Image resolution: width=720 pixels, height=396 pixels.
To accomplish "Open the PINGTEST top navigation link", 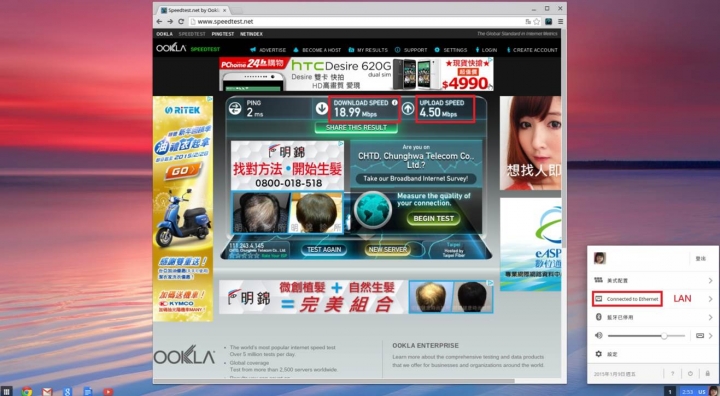I will tap(223, 34).
